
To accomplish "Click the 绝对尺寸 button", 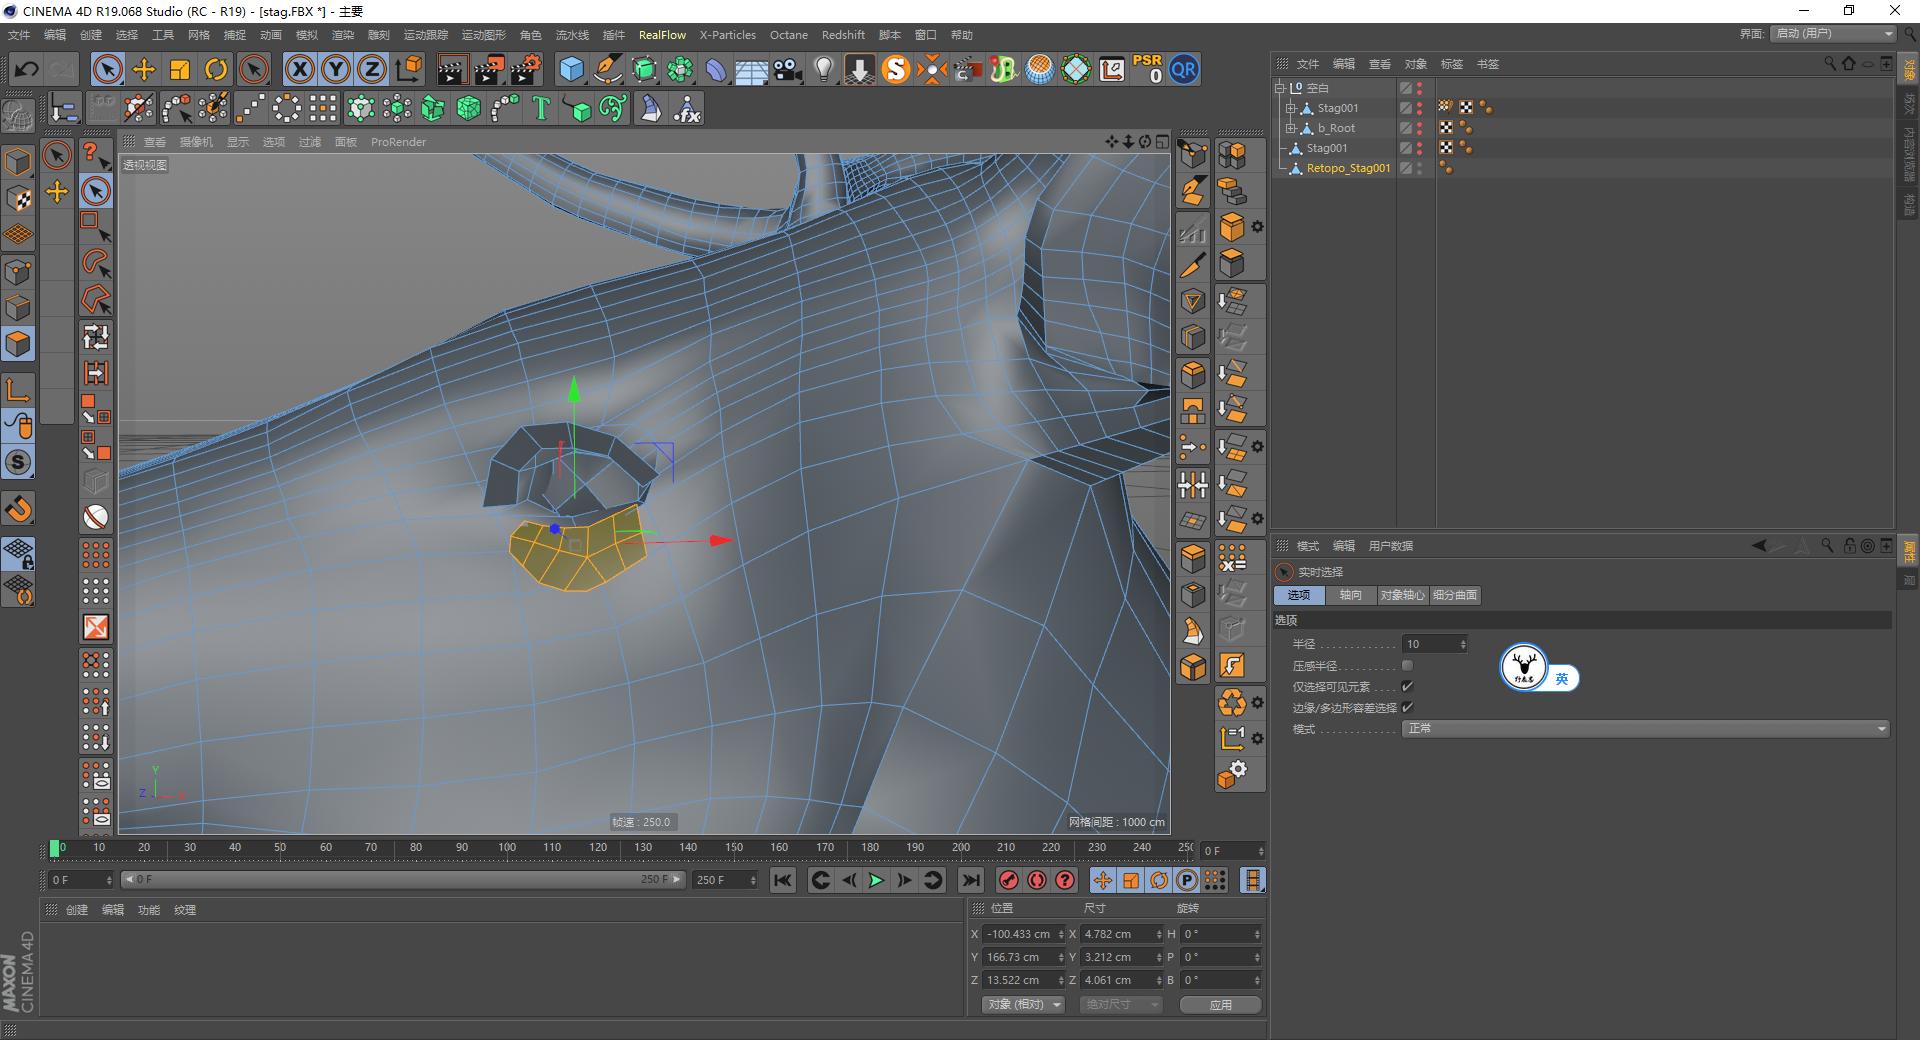I will point(1120,1004).
